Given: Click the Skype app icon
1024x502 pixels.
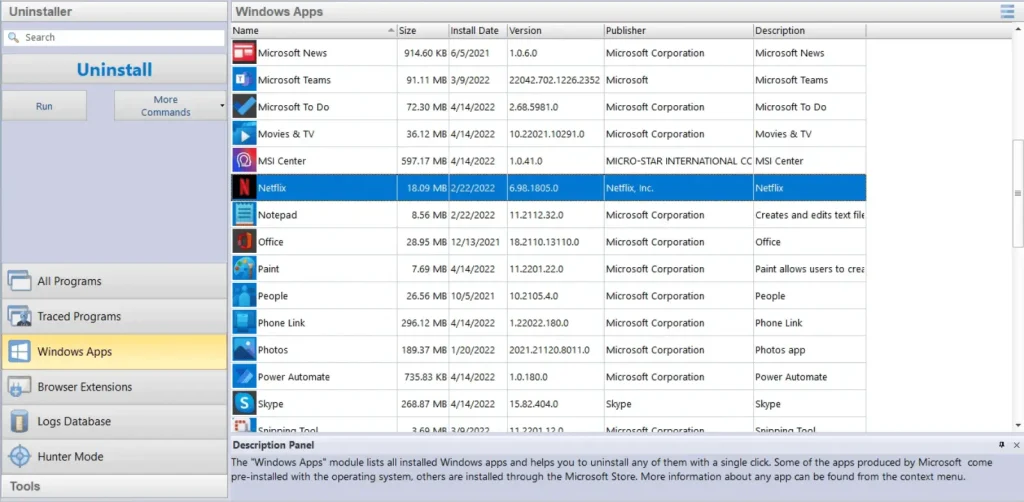Looking at the screenshot, I should click(x=244, y=403).
